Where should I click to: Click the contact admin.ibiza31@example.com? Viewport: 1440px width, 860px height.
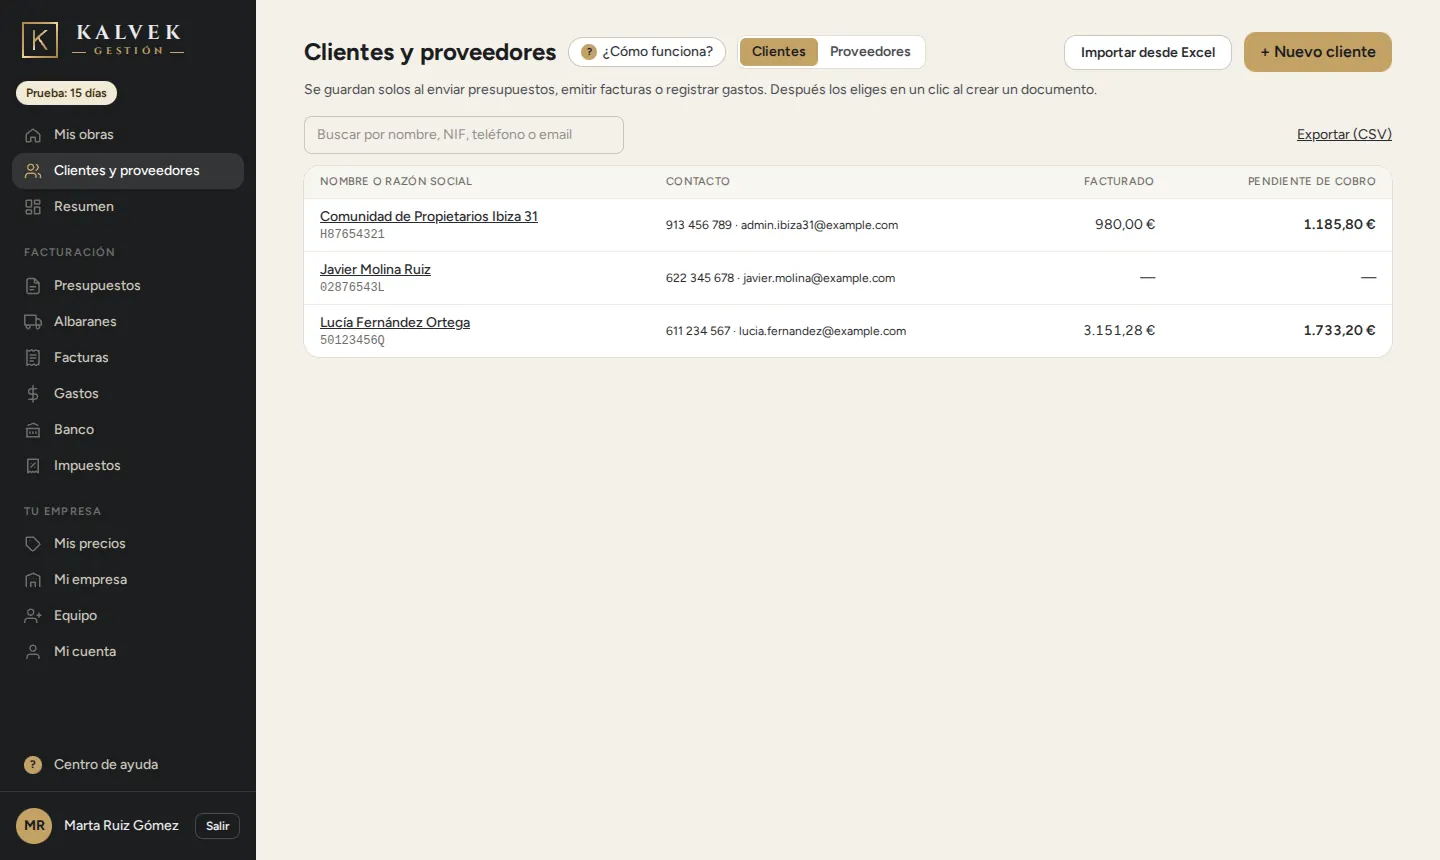[819, 225]
